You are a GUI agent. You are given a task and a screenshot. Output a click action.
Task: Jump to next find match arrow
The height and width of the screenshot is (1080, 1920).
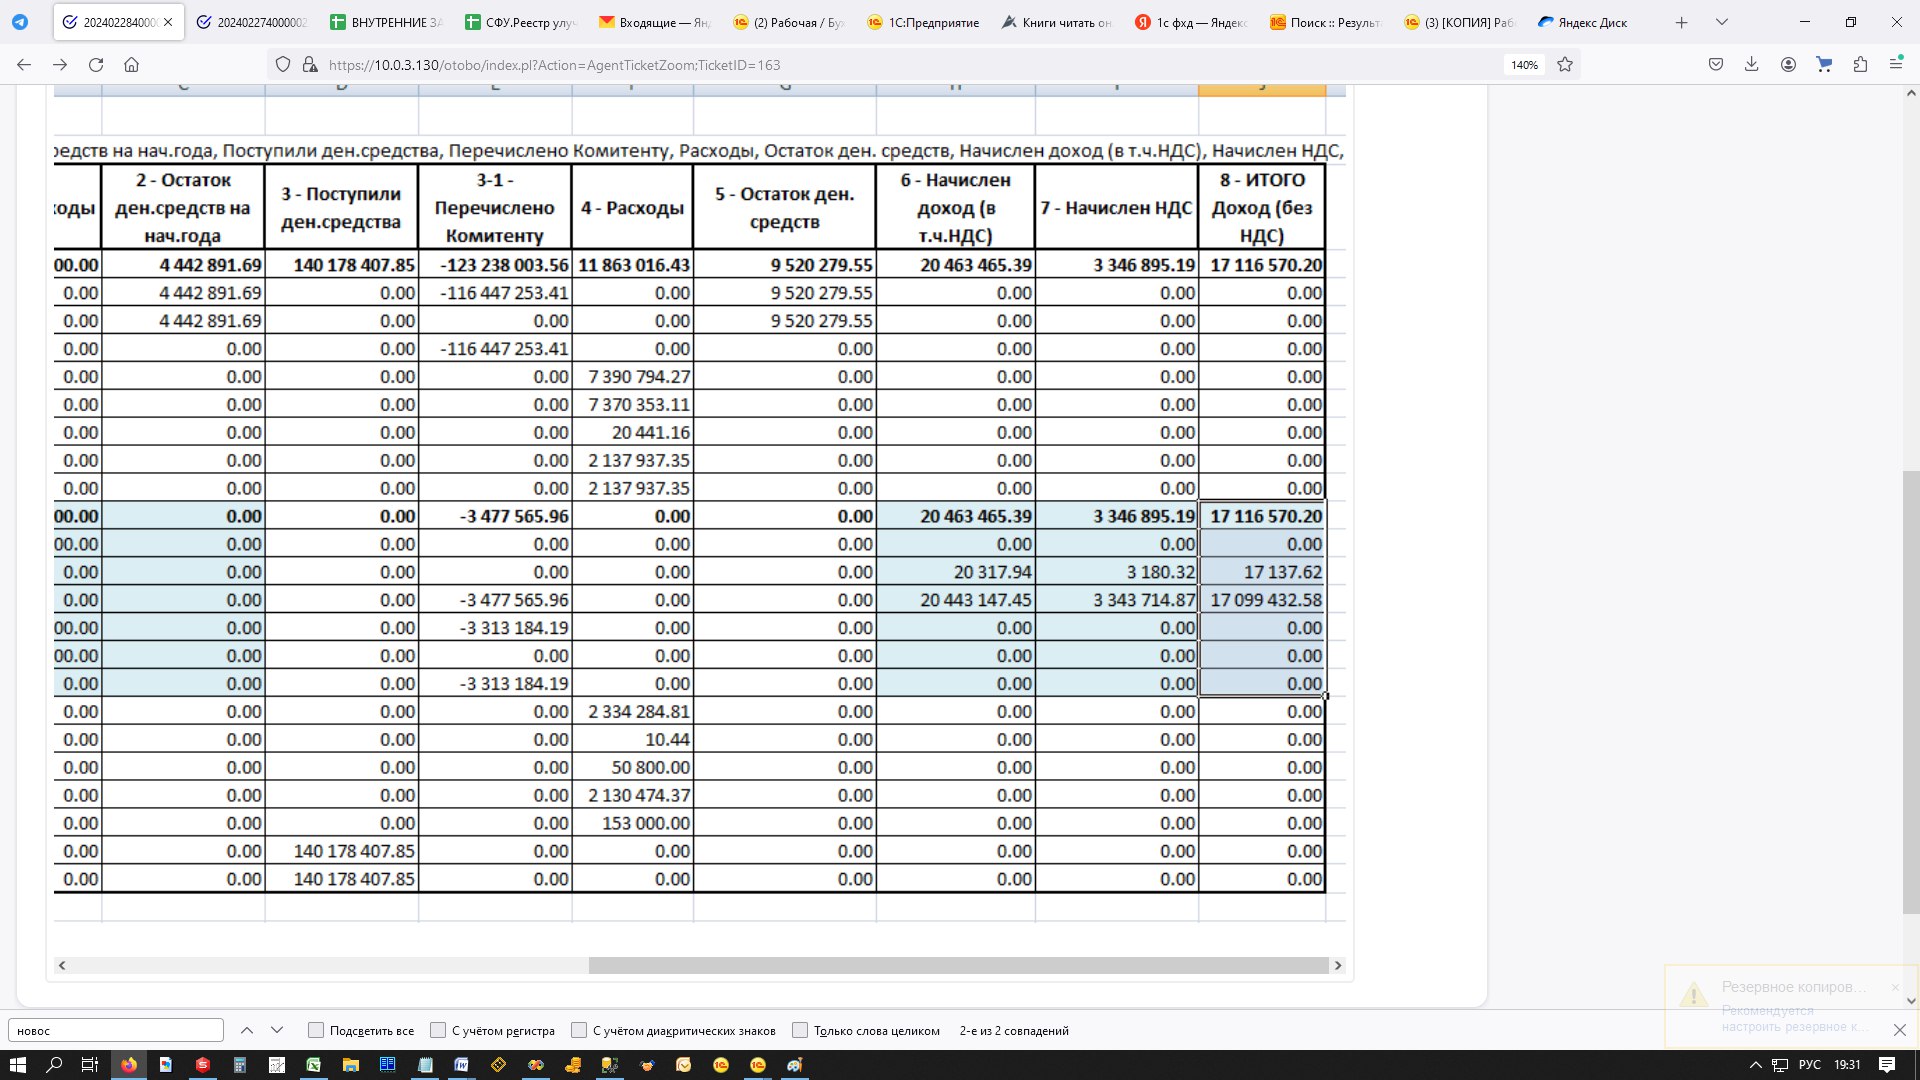tap(277, 1030)
